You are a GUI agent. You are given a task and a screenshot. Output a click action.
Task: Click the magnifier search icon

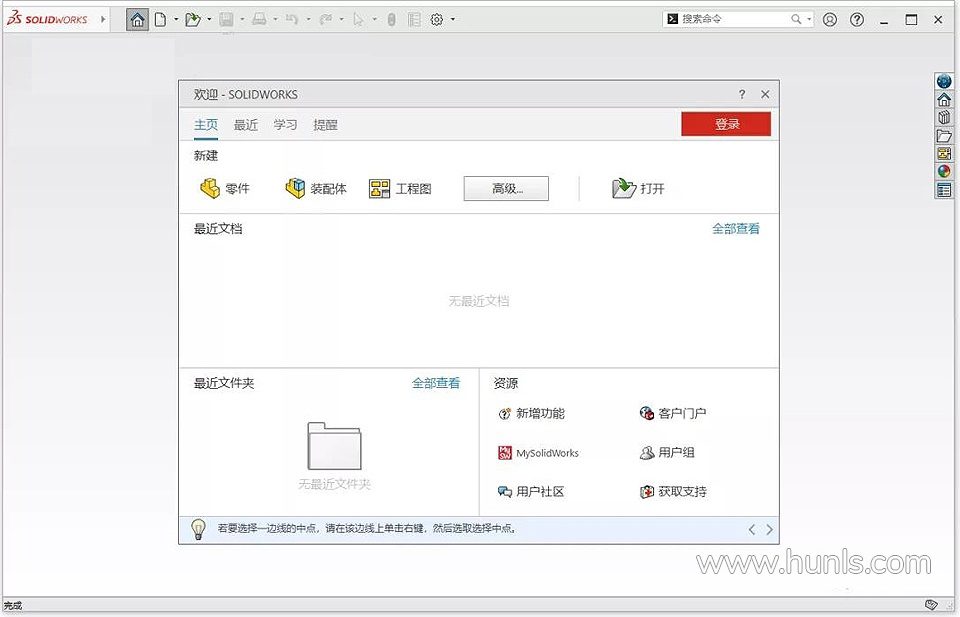point(796,19)
